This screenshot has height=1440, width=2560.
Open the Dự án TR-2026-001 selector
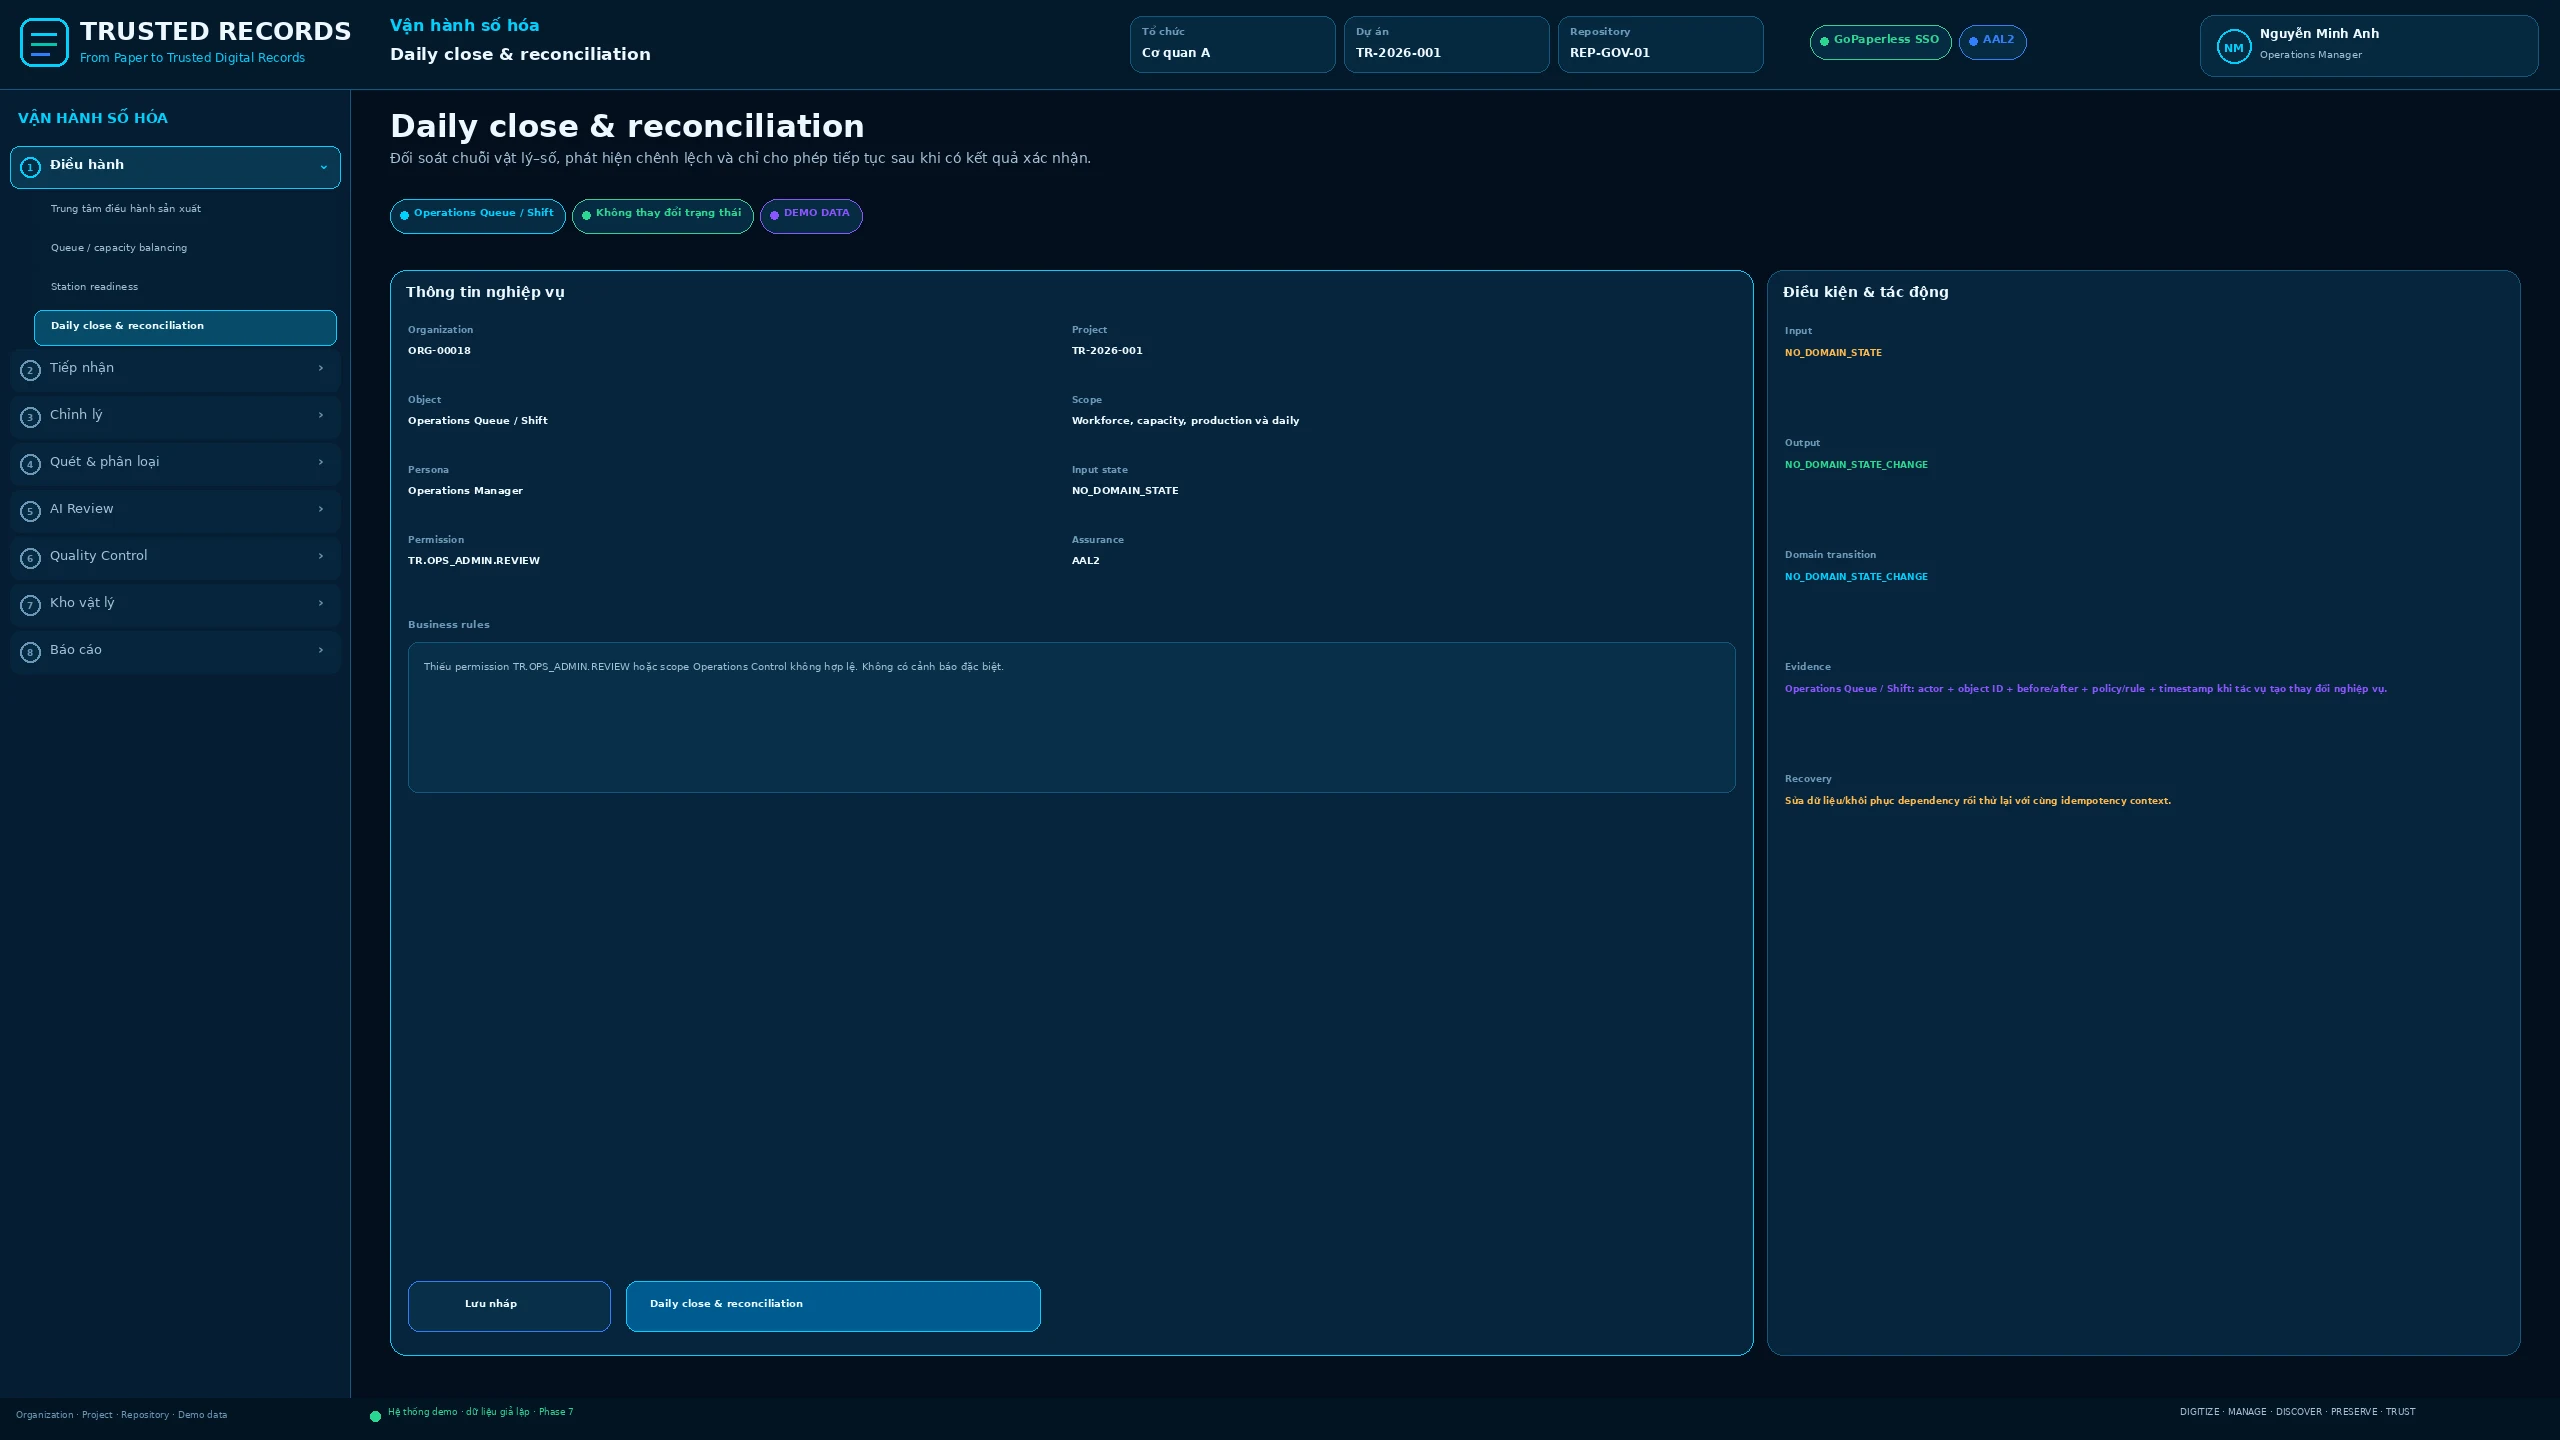click(1446, 44)
